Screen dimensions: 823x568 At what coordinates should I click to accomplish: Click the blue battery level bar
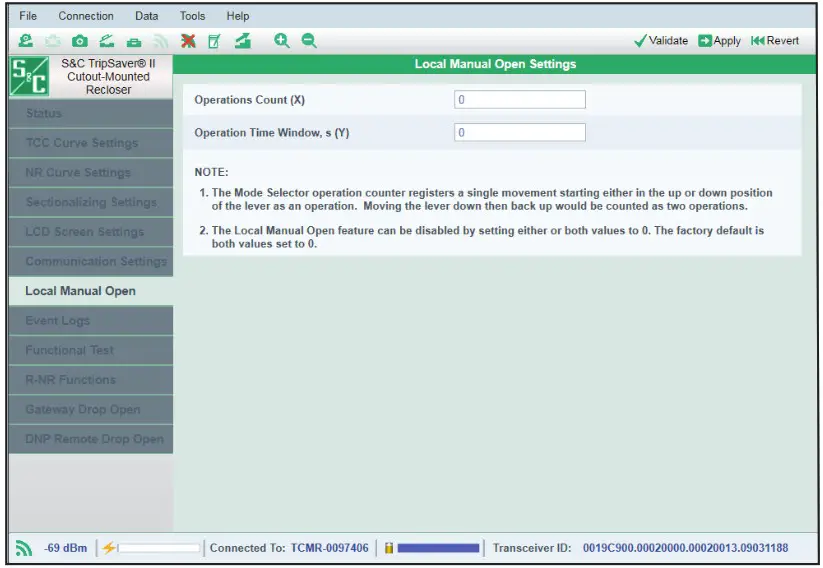coord(438,548)
